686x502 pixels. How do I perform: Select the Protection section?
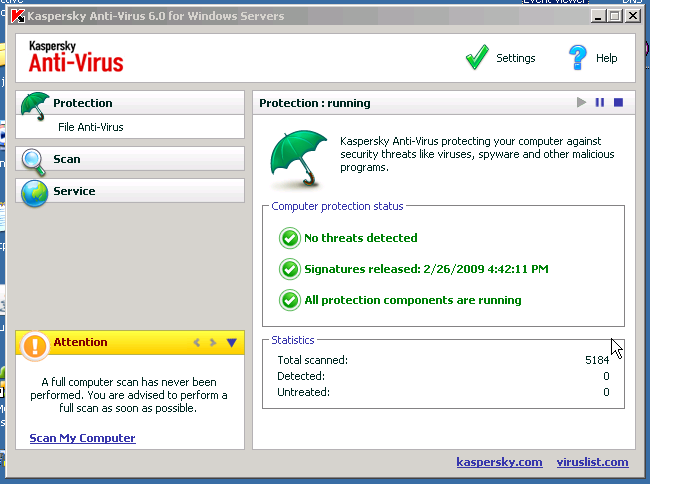click(x=130, y=103)
